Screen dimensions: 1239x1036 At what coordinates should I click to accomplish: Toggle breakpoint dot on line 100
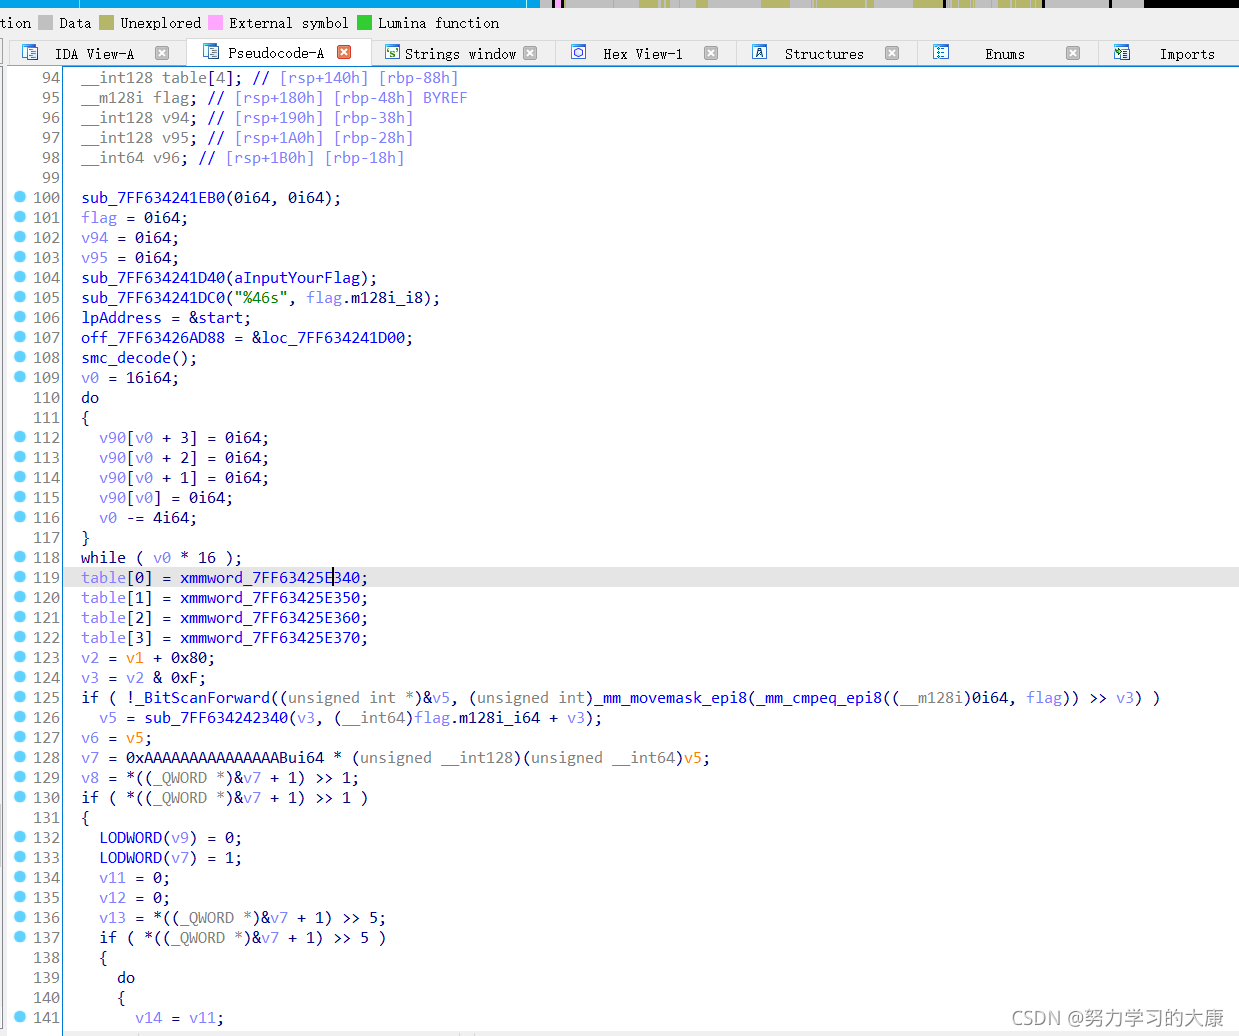click(19, 197)
